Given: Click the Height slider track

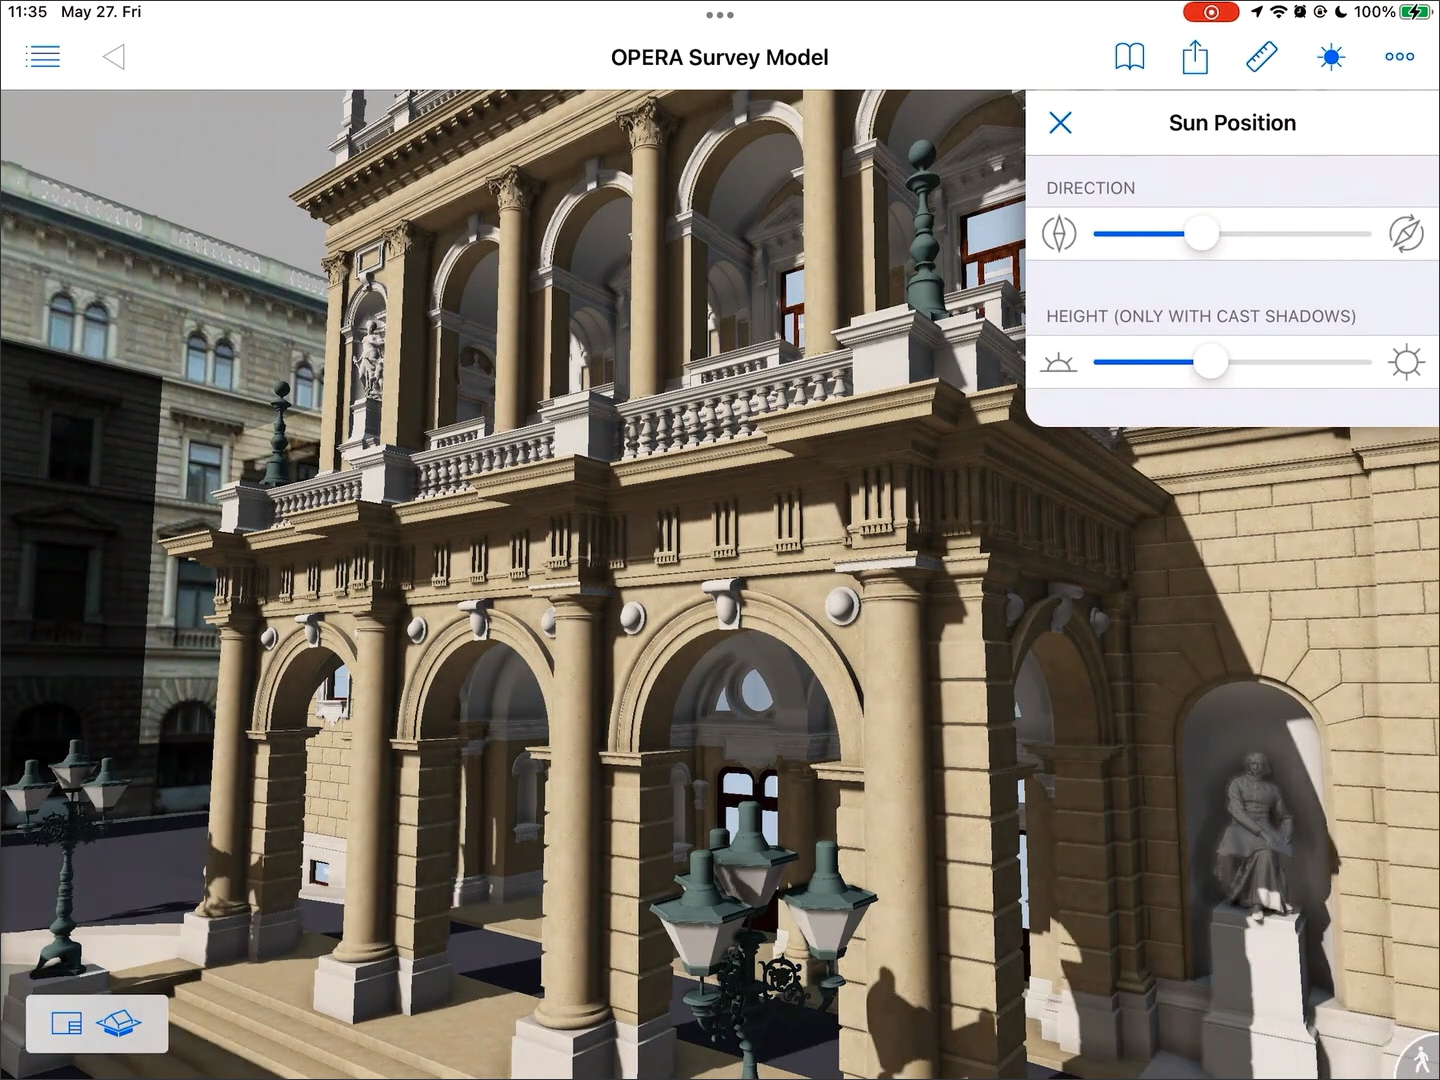Looking at the screenshot, I should coord(1232,362).
